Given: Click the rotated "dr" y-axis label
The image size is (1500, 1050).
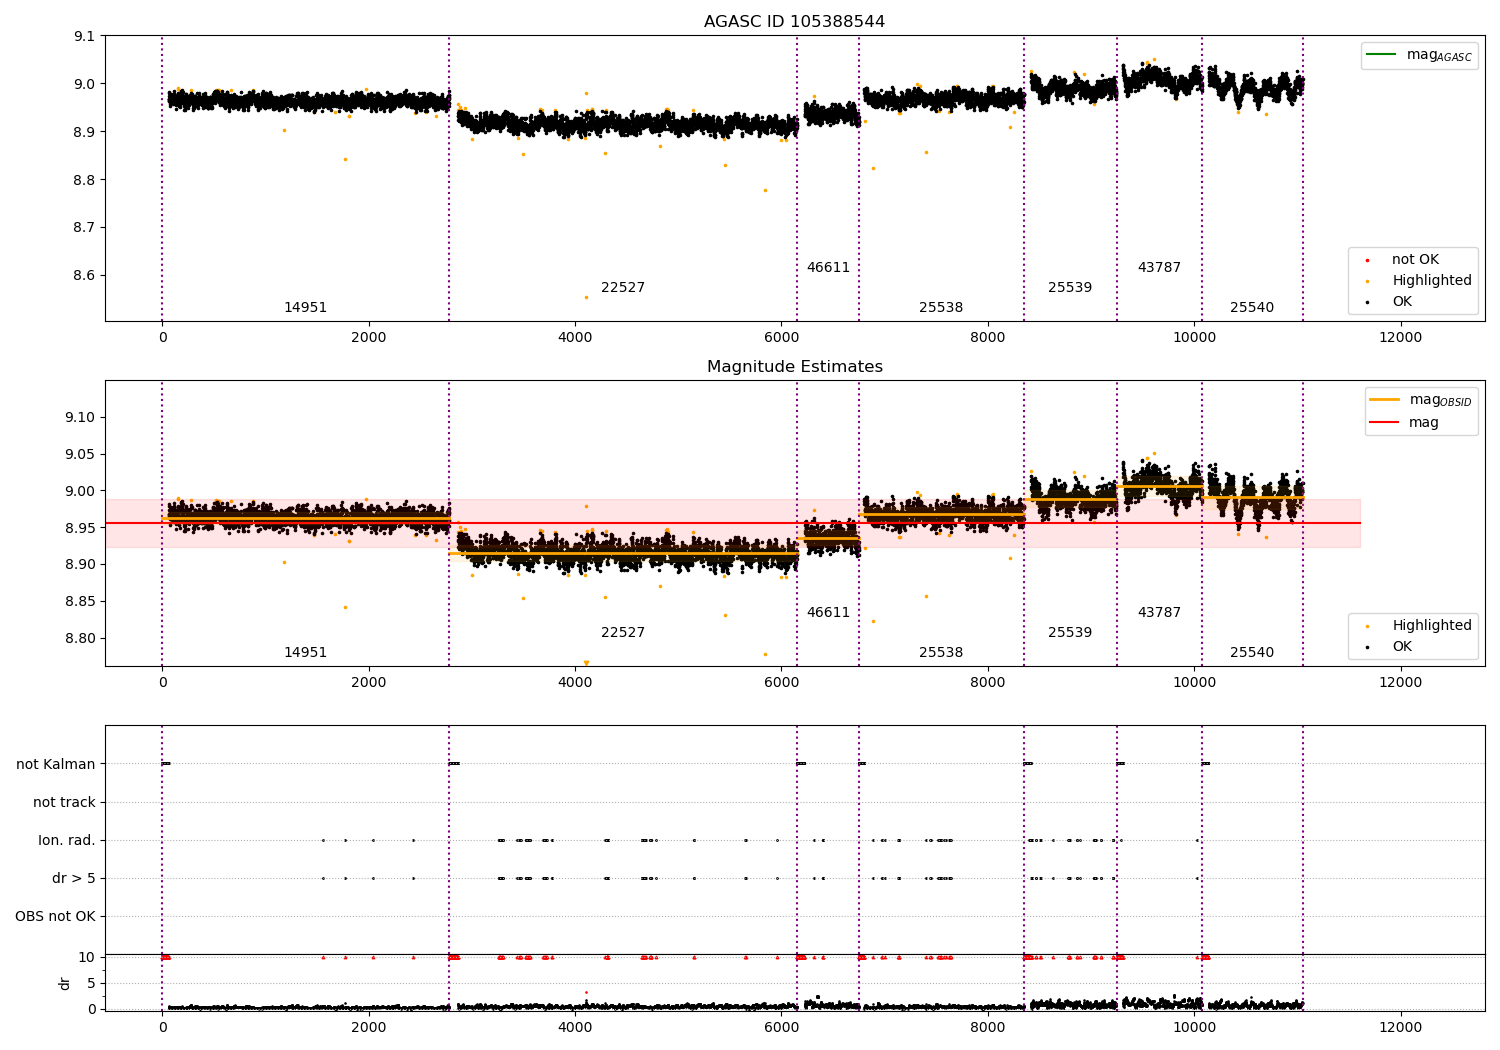Looking at the screenshot, I should 65,983.
